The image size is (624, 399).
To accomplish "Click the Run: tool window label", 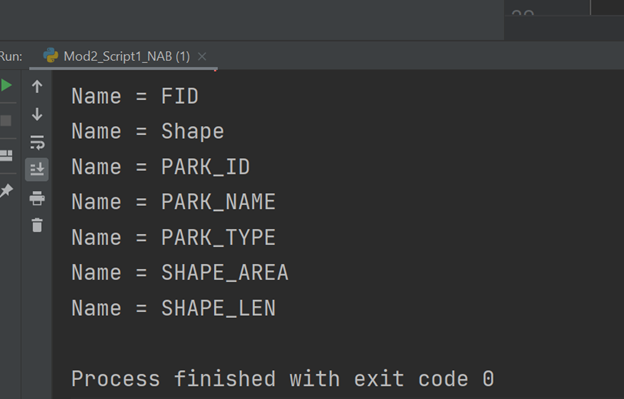I will pos(11,56).
